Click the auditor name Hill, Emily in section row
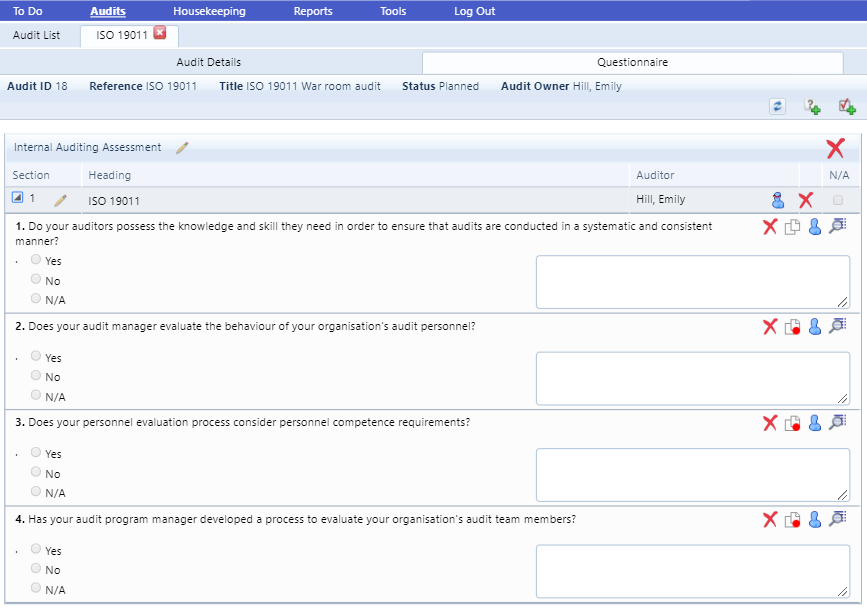This screenshot has width=867, height=610. (x=661, y=199)
